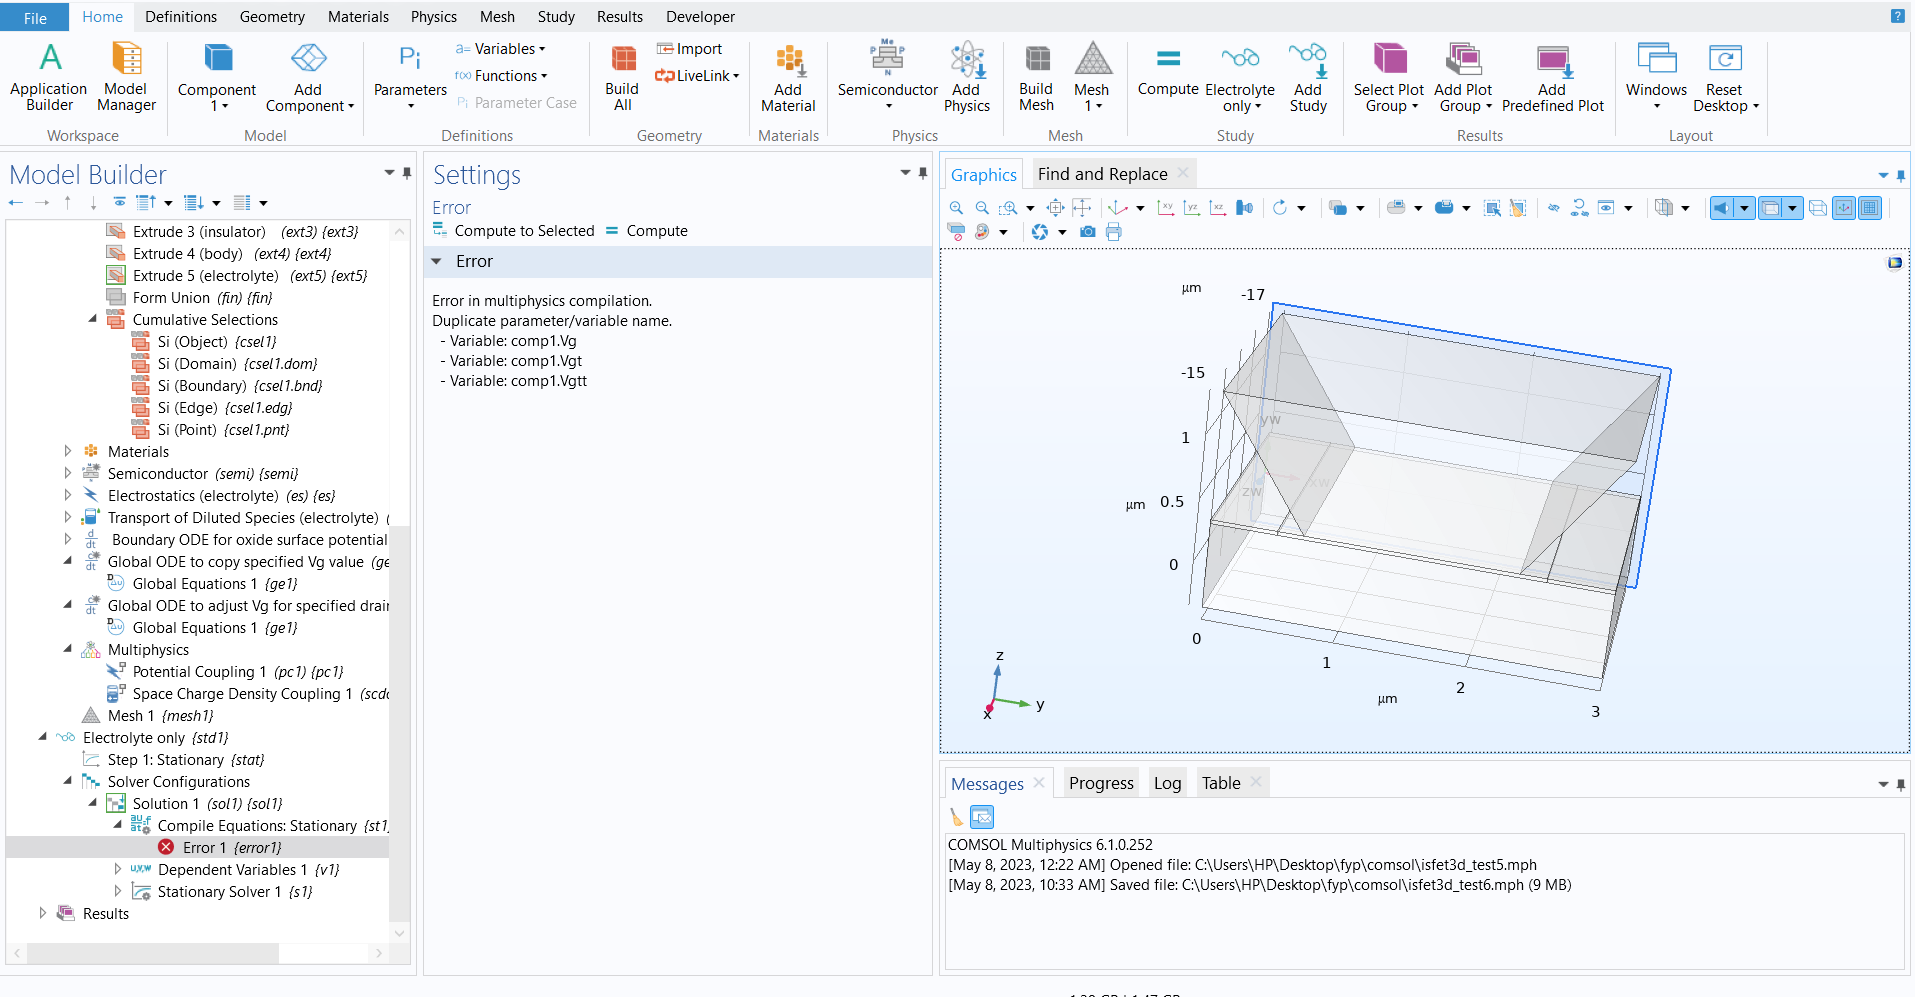This screenshot has height=997, width=1915.
Task: Toggle the wireframe rendering button
Action: pos(1818,208)
